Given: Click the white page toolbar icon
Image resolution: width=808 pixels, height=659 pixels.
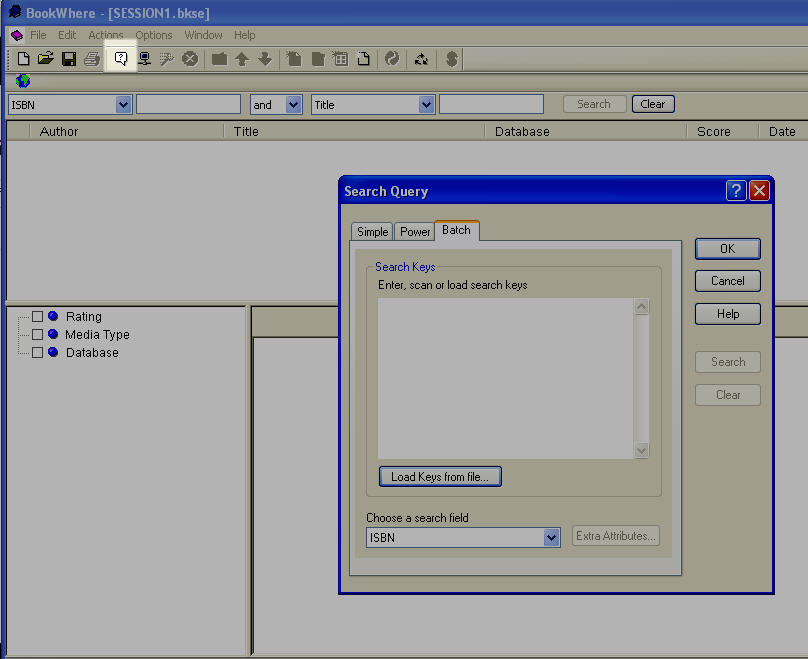Looking at the screenshot, I should point(363,59).
